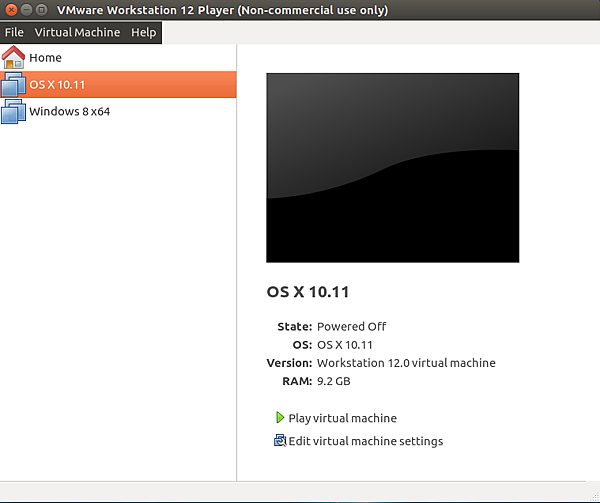Click "Workstation 12.0 virtual machine" version text

406,363
